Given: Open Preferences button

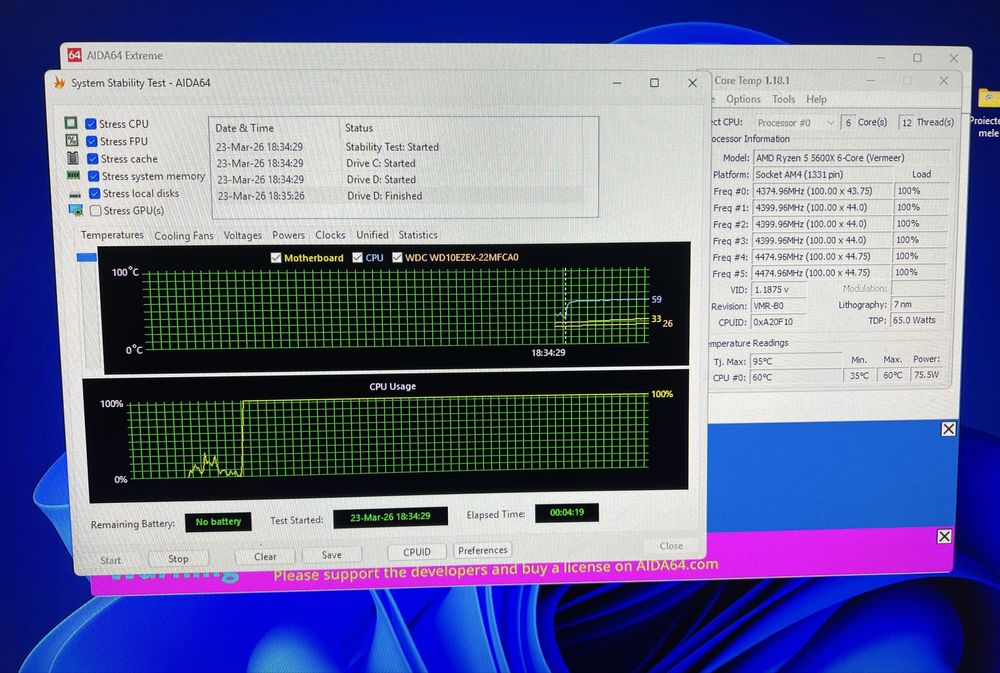Looking at the screenshot, I should 483,550.
